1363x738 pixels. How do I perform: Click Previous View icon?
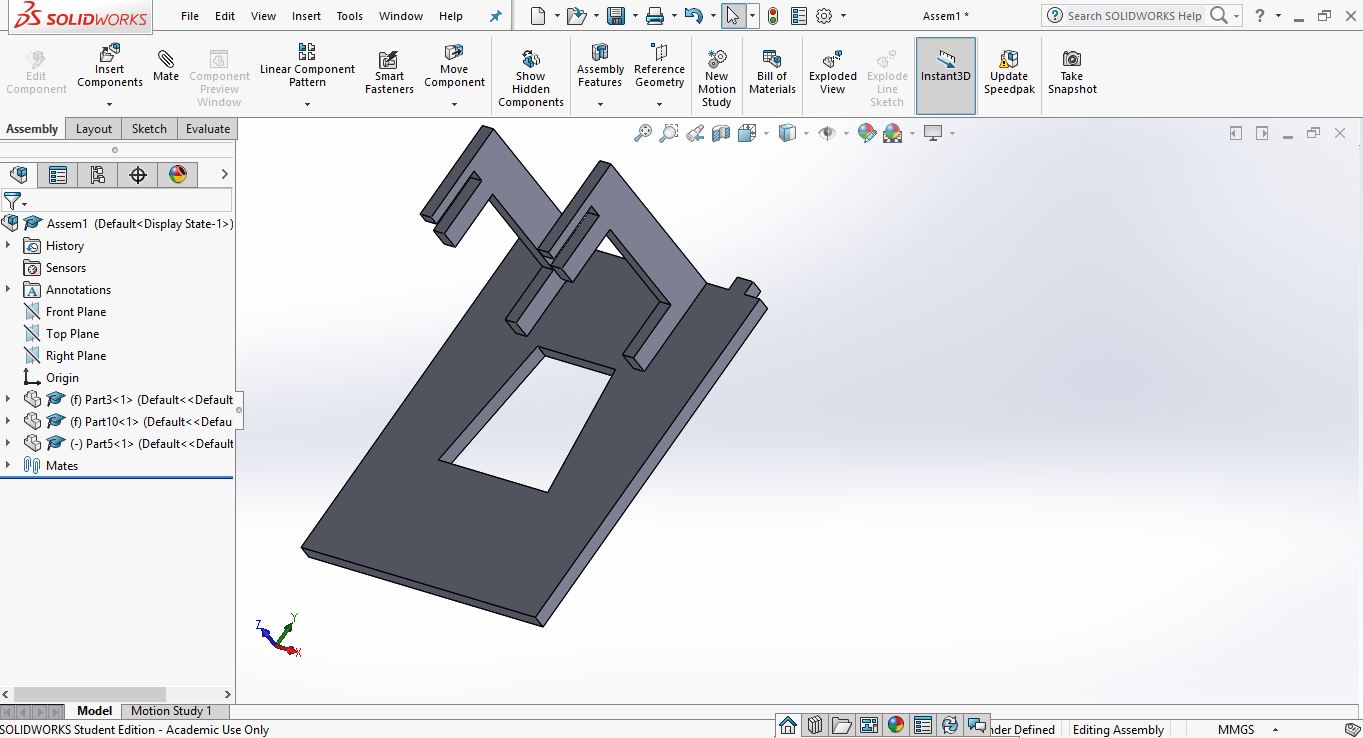(695, 133)
